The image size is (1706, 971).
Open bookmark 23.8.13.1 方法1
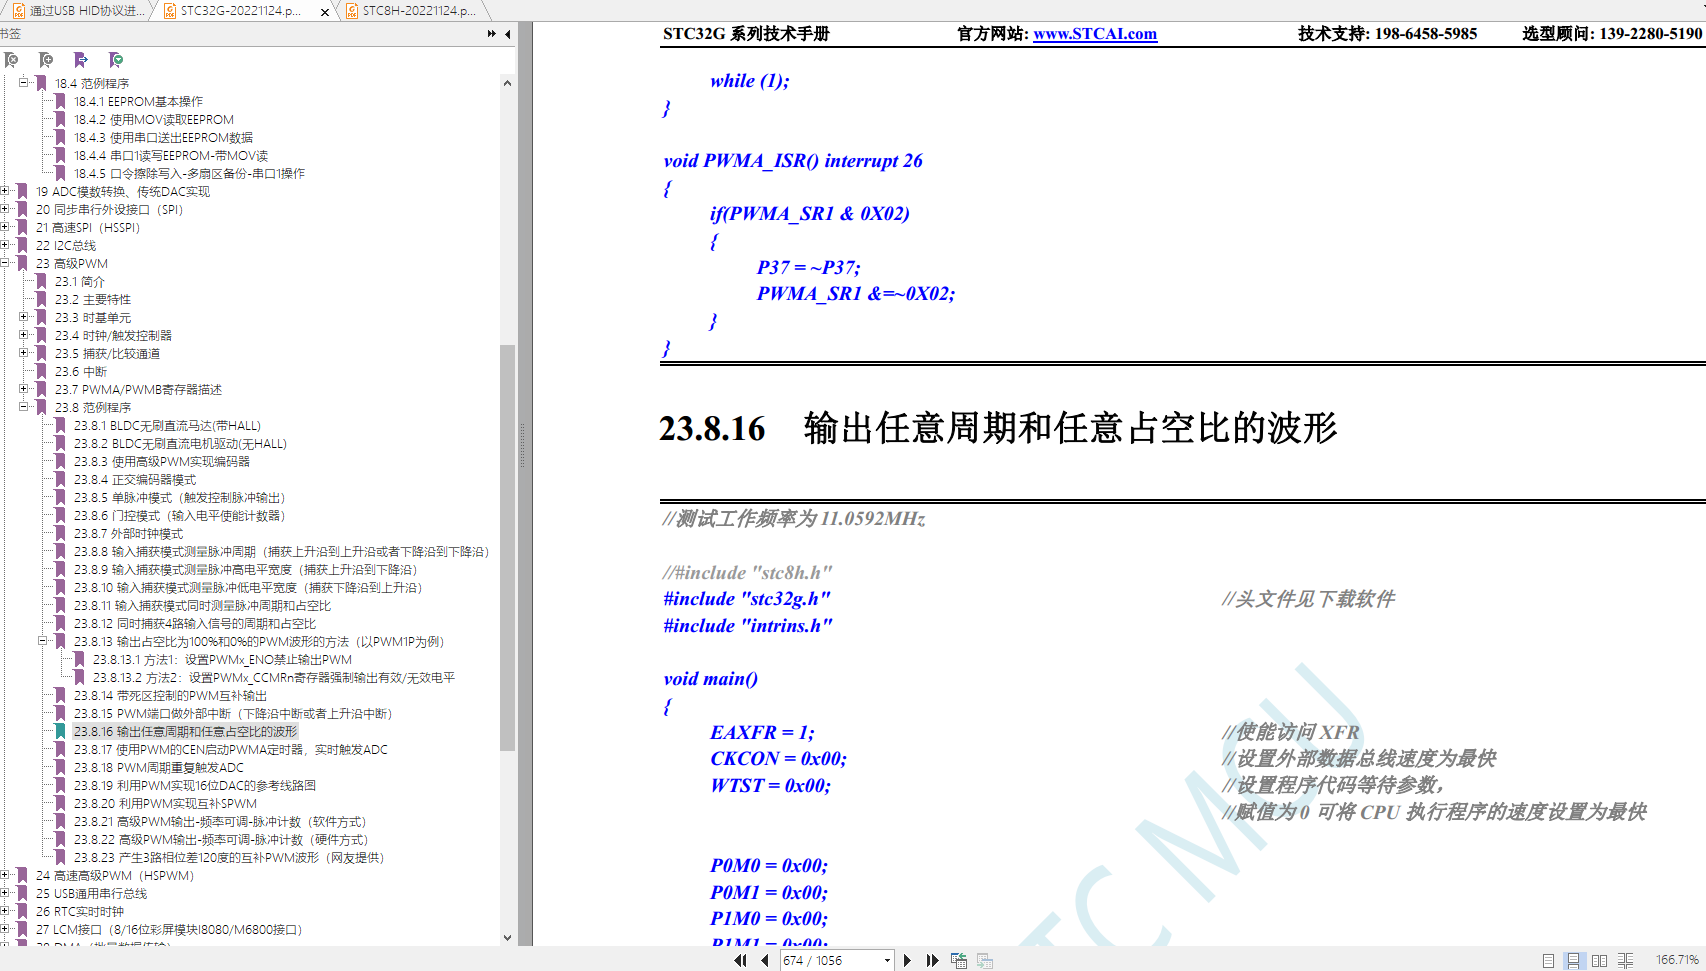[222, 660]
